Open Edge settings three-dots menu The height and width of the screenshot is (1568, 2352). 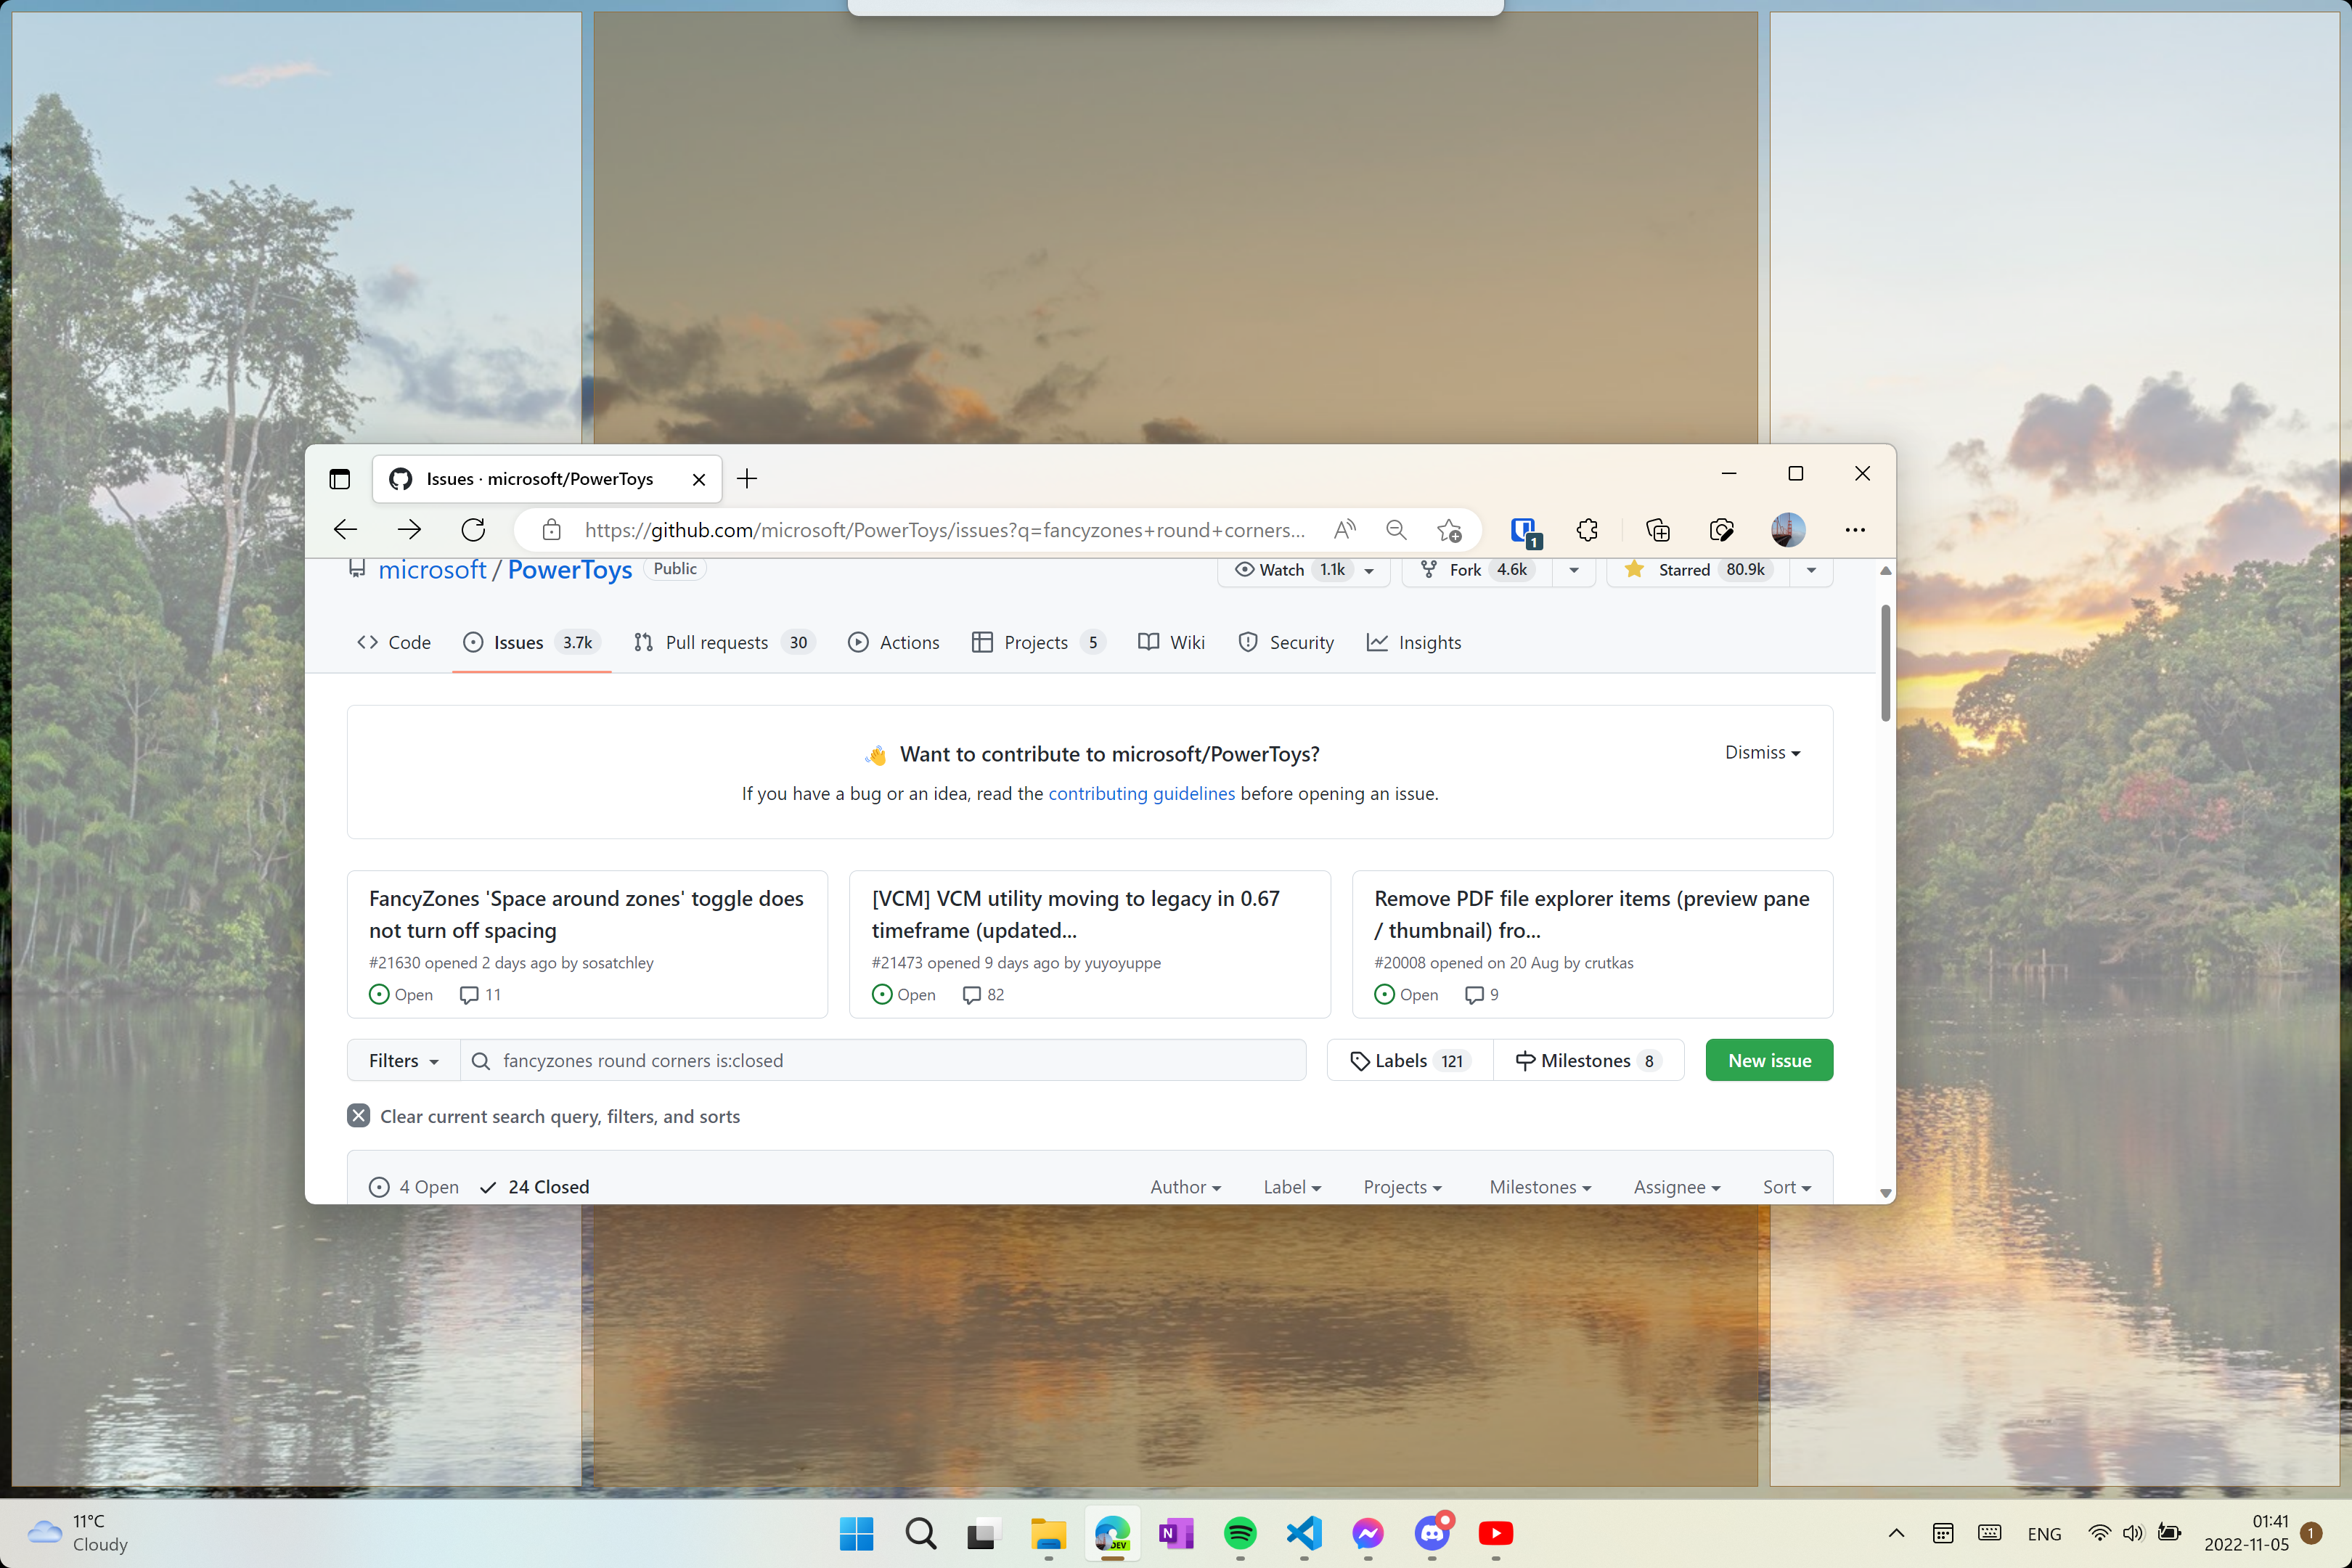point(1855,530)
